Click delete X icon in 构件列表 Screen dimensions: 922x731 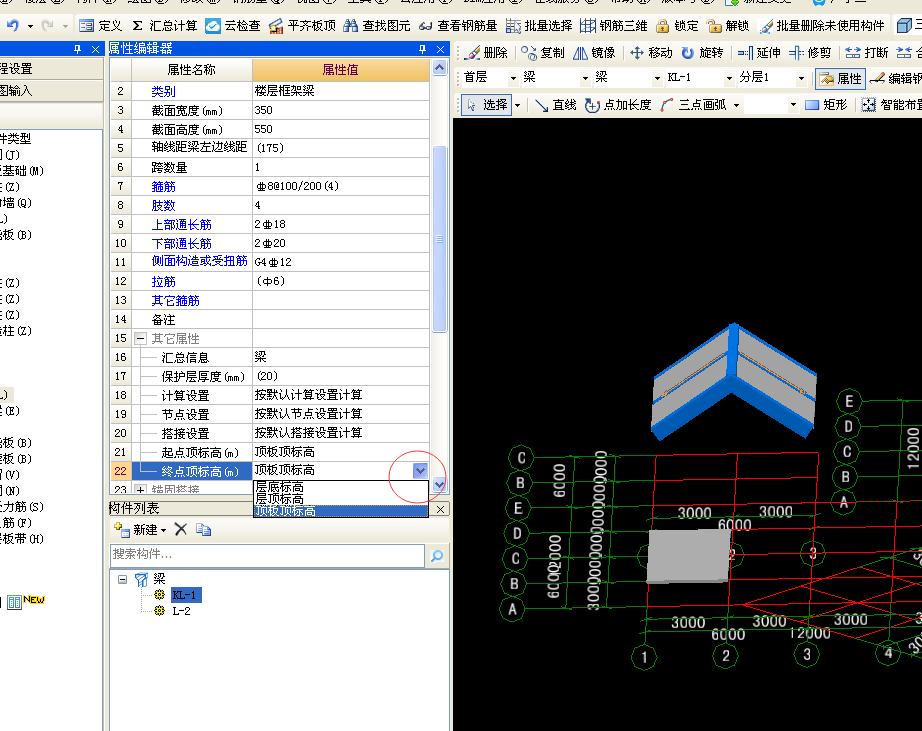[x=181, y=529]
